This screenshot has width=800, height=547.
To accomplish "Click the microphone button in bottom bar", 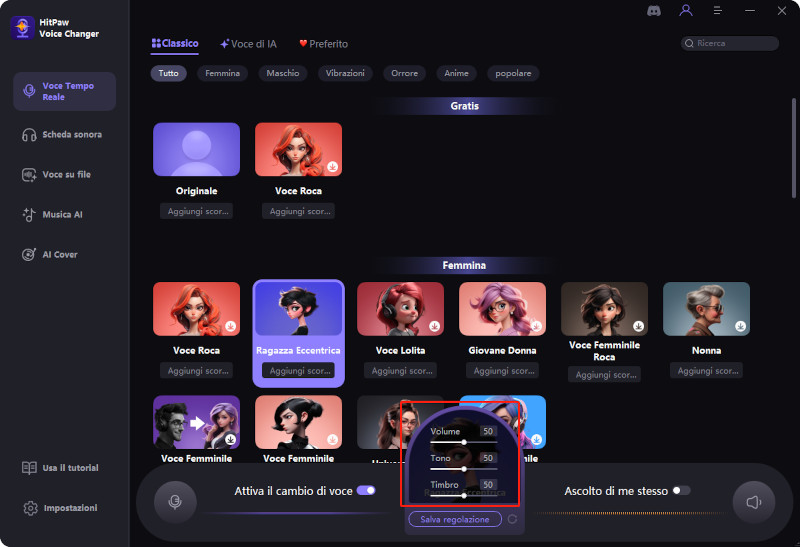I will (x=175, y=502).
